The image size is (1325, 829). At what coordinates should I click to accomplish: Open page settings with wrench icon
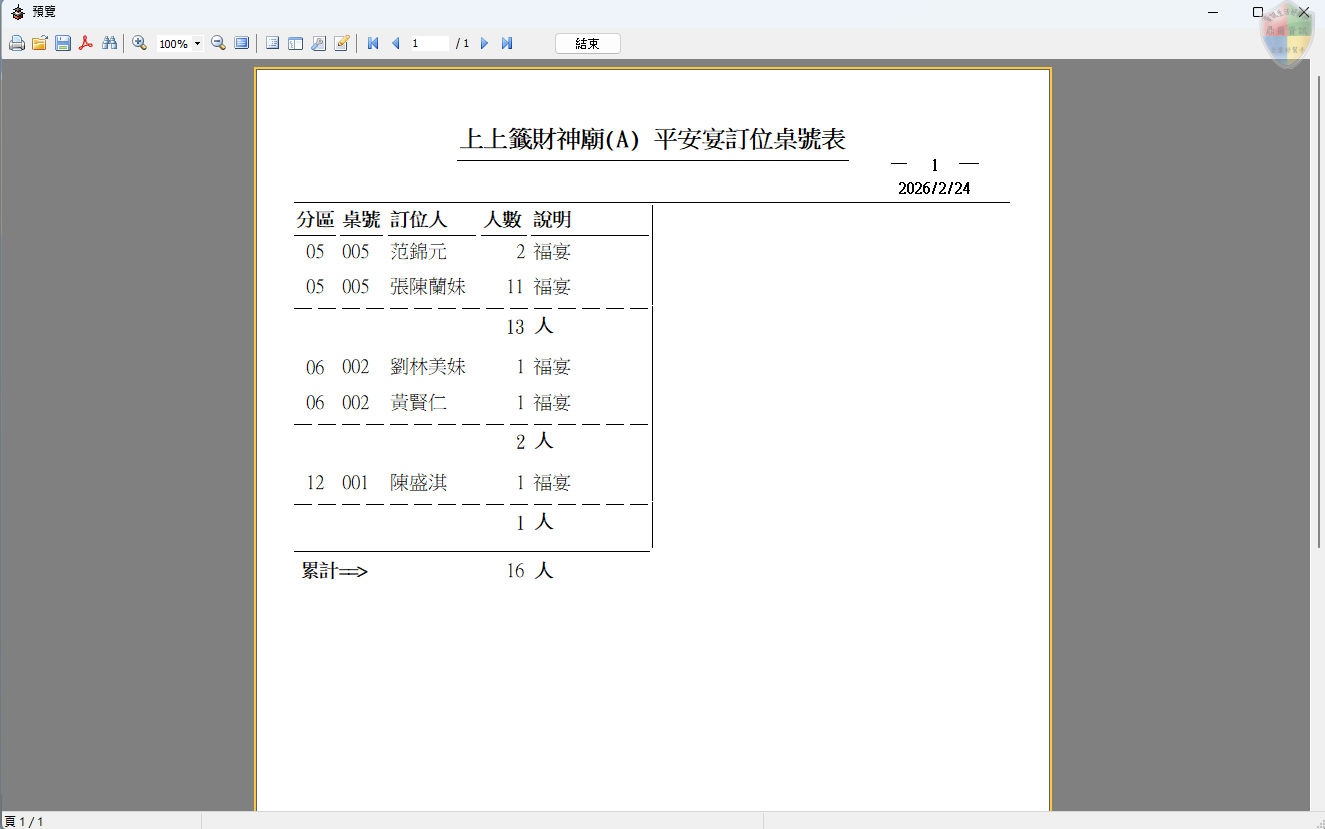(x=318, y=44)
